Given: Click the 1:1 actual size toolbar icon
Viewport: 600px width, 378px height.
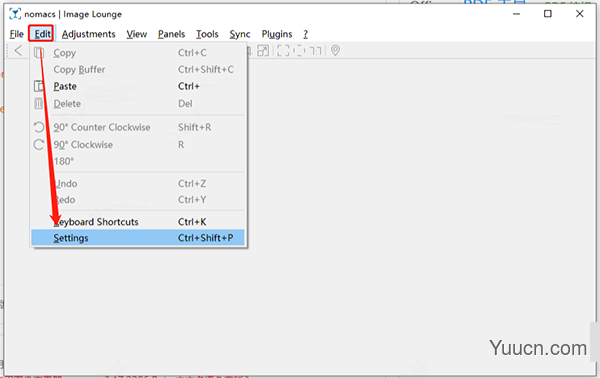Looking at the screenshot, I should pos(315,51).
